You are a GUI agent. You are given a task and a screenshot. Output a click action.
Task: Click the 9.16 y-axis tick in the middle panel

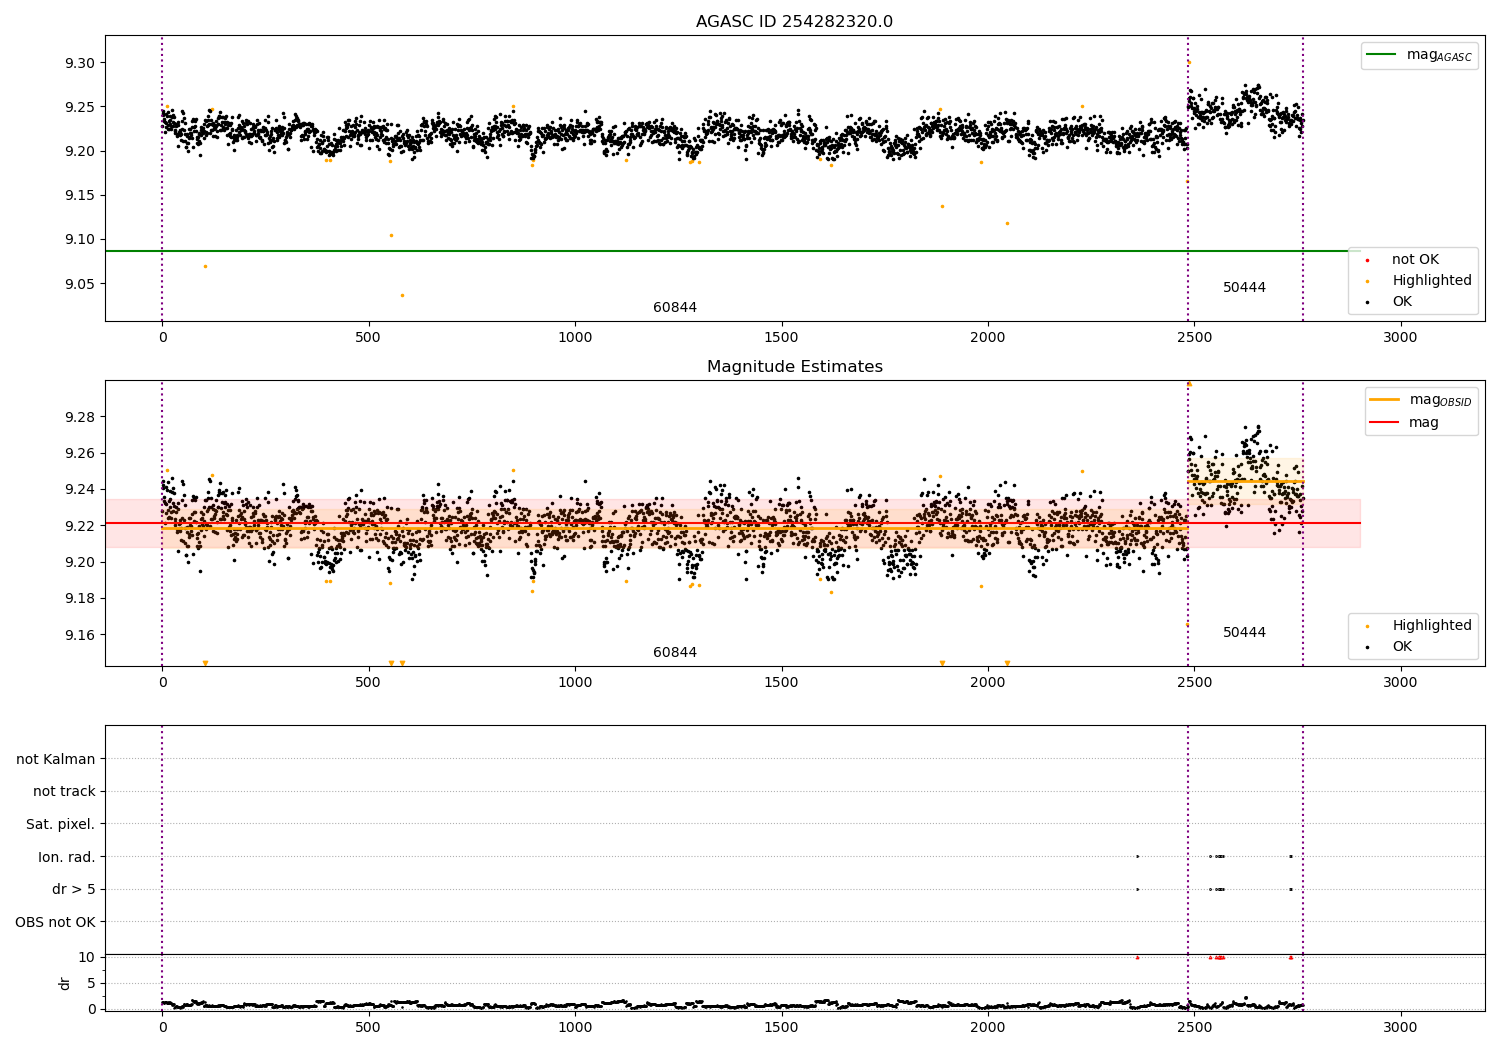click(x=79, y=635)
